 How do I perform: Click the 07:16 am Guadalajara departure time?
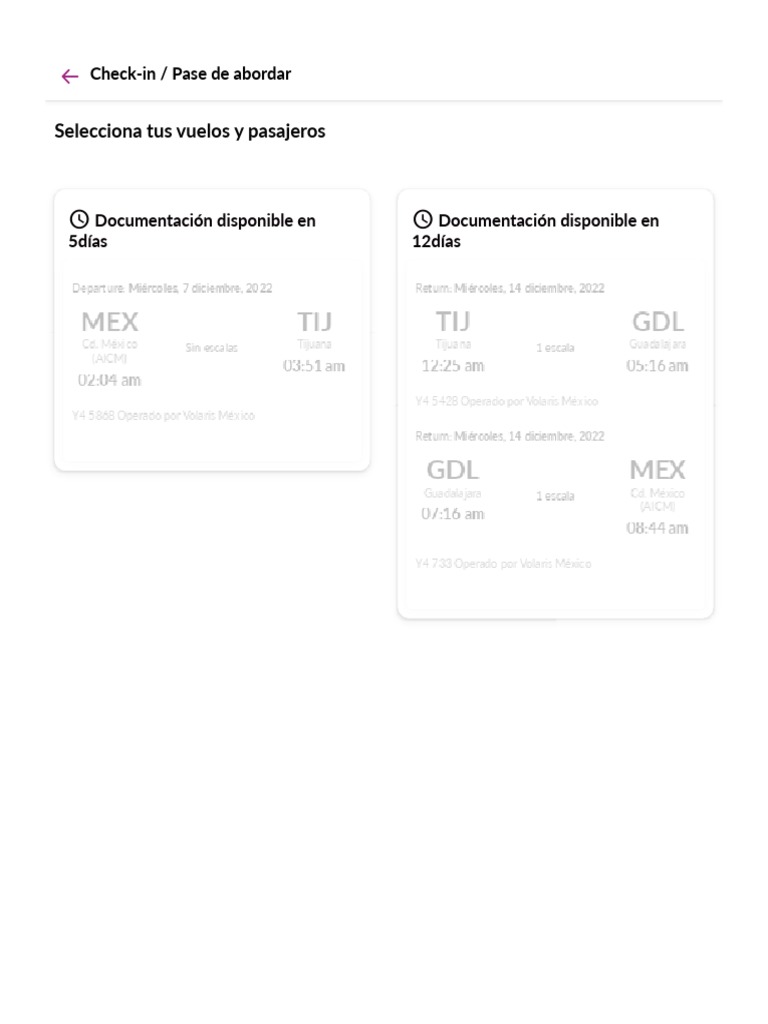(x=453, y=514)
